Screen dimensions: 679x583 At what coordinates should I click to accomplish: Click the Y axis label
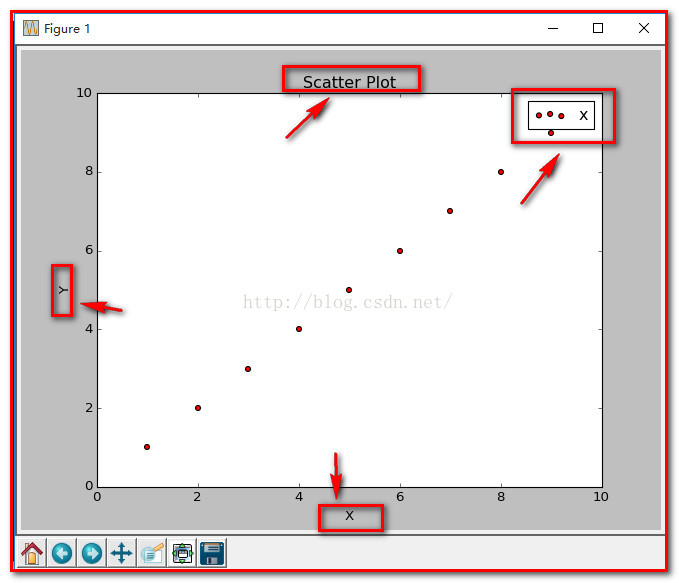pos(63,290)
